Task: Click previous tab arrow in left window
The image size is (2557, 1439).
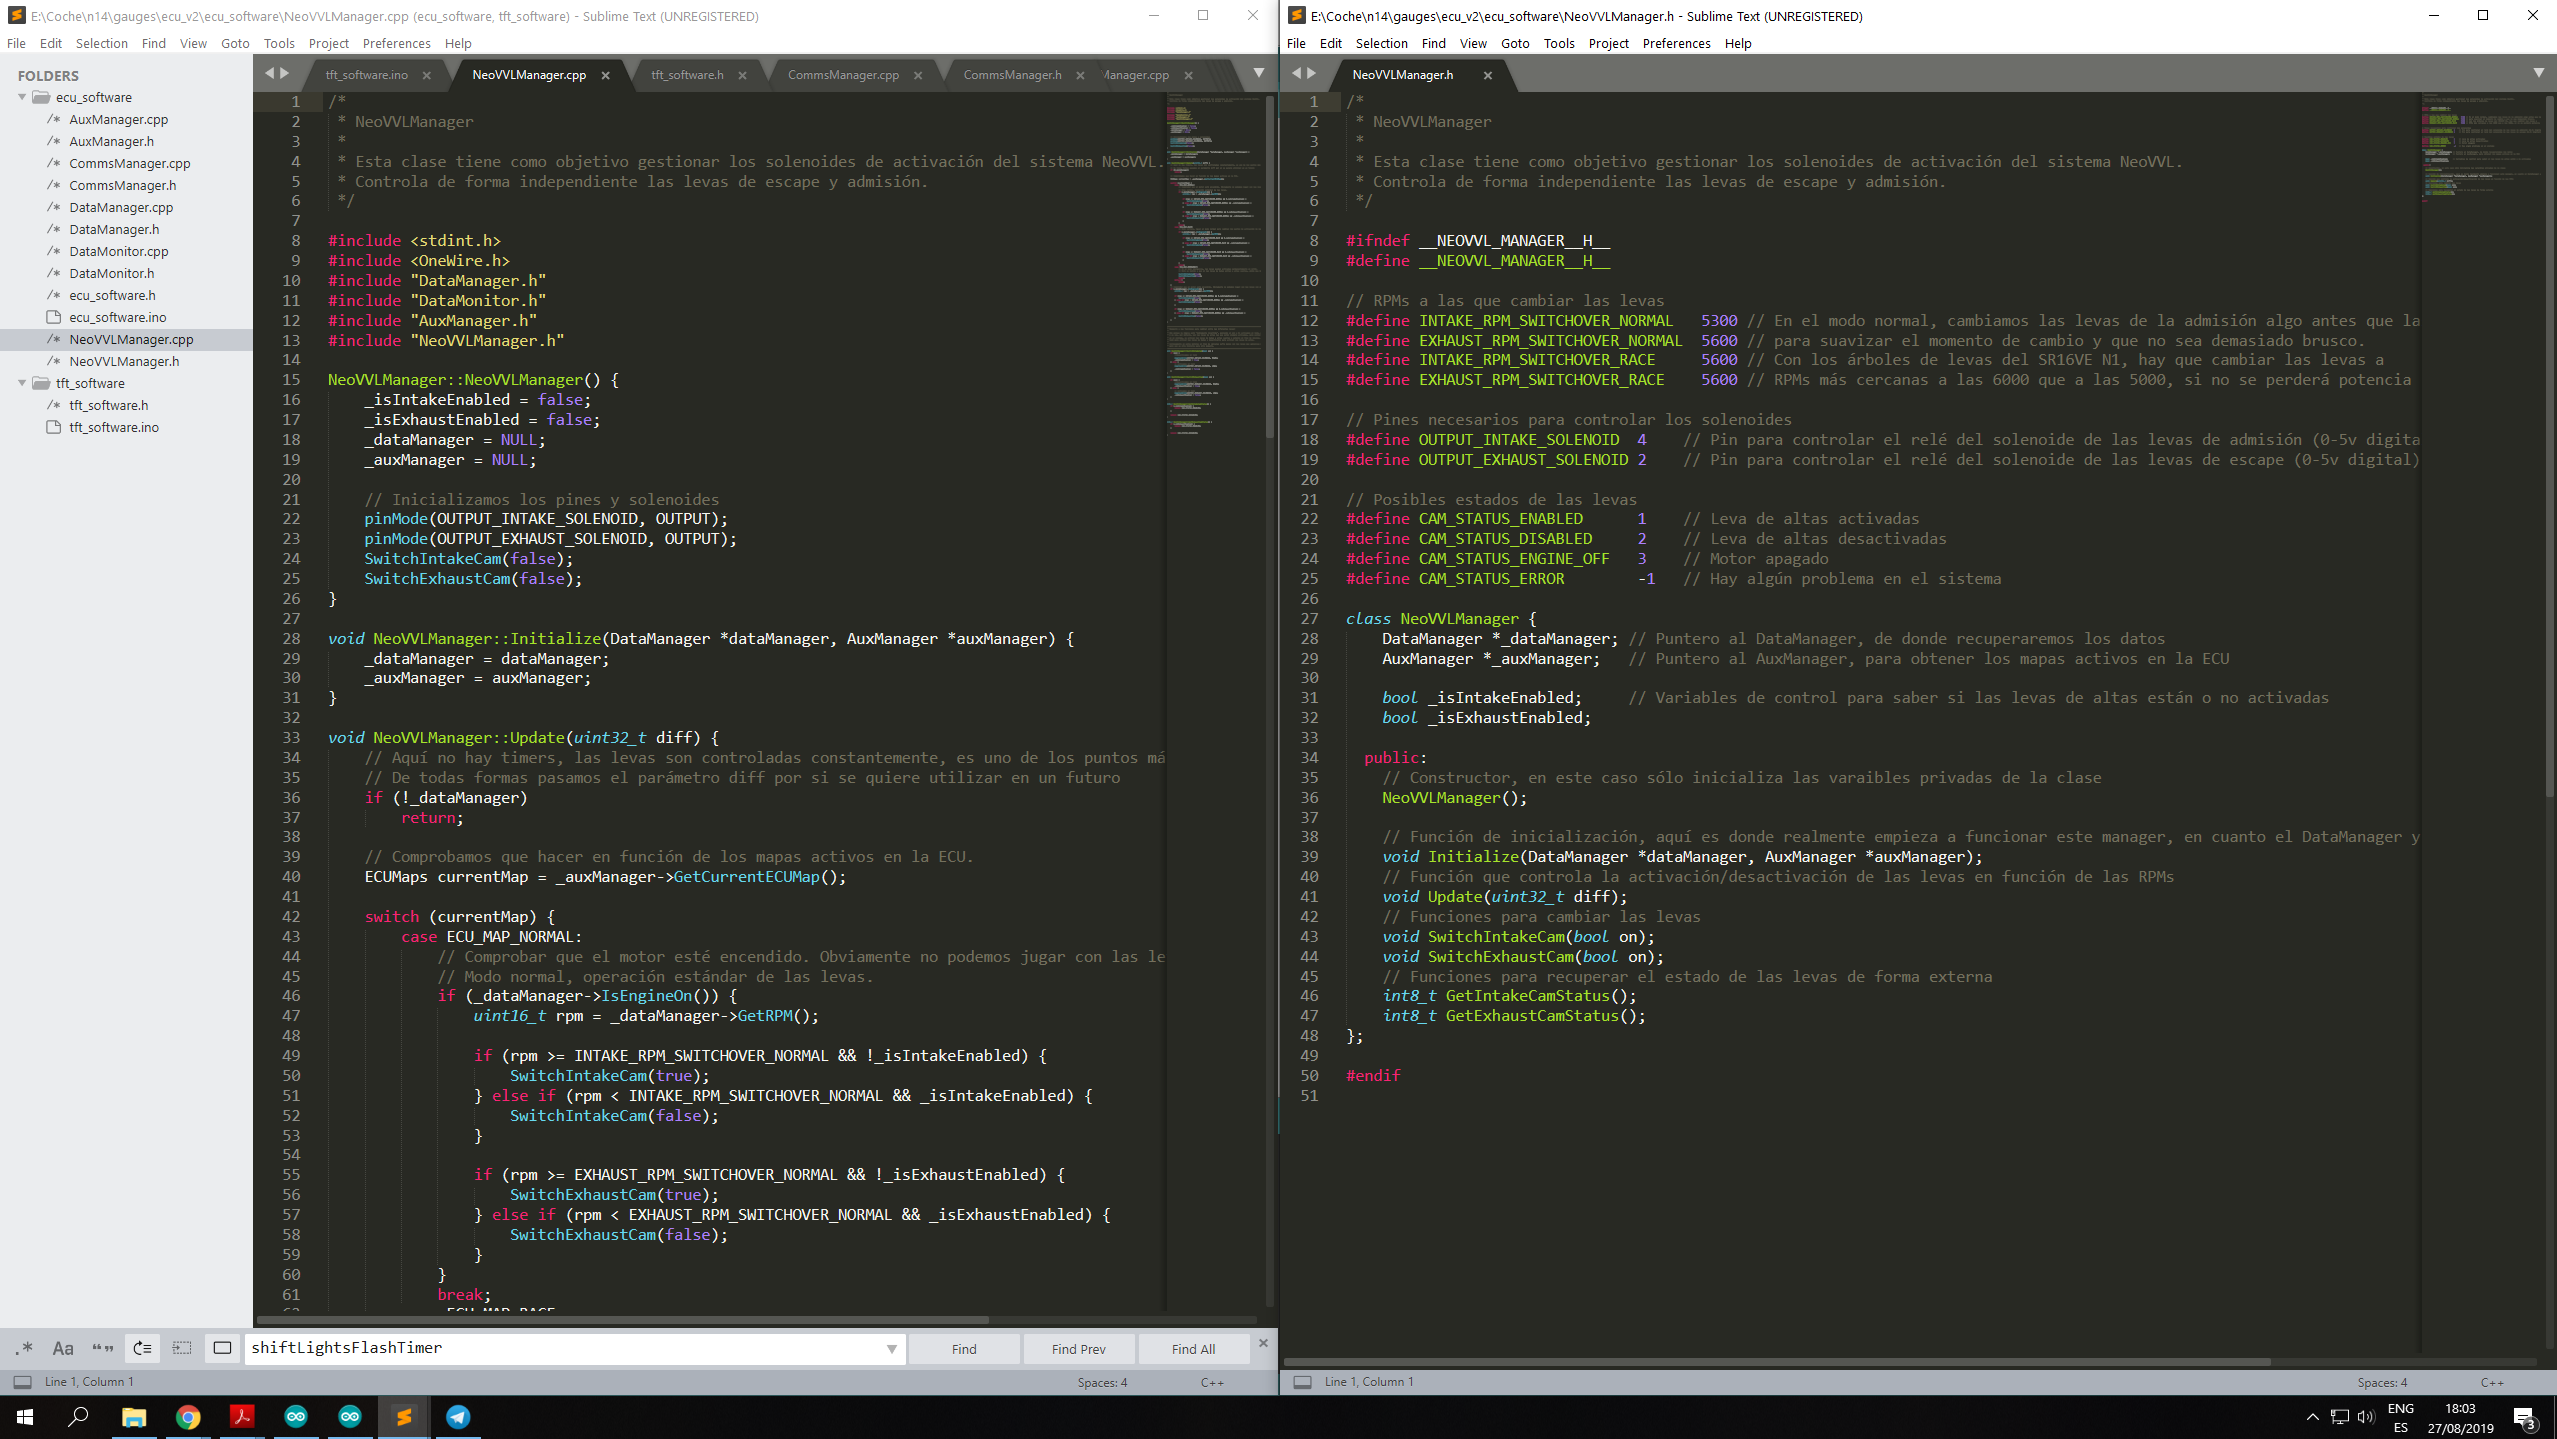Action: point(269,73)
